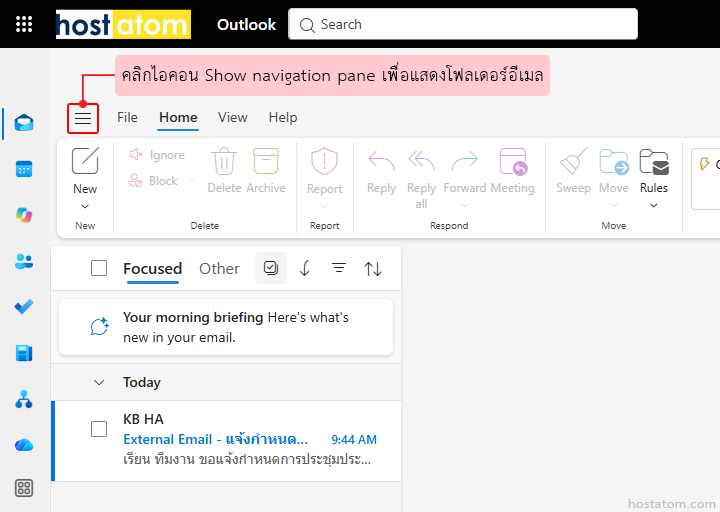The image size is (720, 512).
Task: Click the Ignore button
Action: pyautogui.click(x=157, y=155)
